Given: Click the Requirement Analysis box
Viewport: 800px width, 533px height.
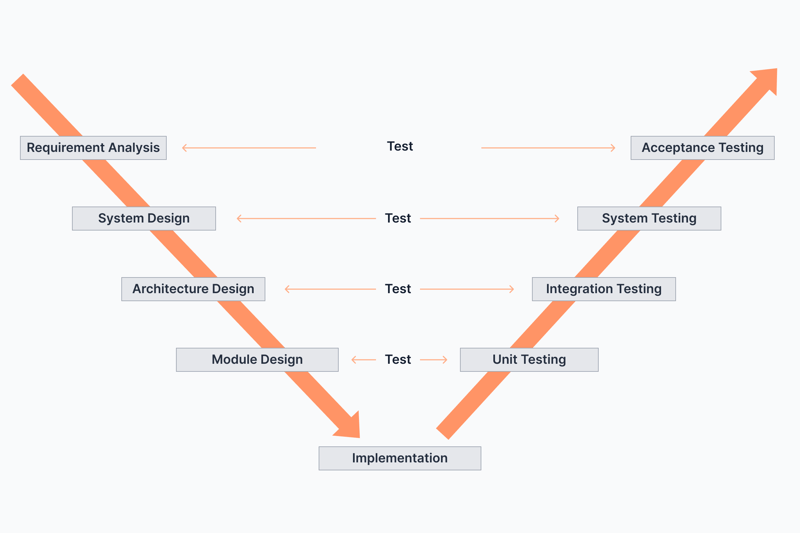Looking at the screenshot, I should pyautogui.click(x=93, y=148).
